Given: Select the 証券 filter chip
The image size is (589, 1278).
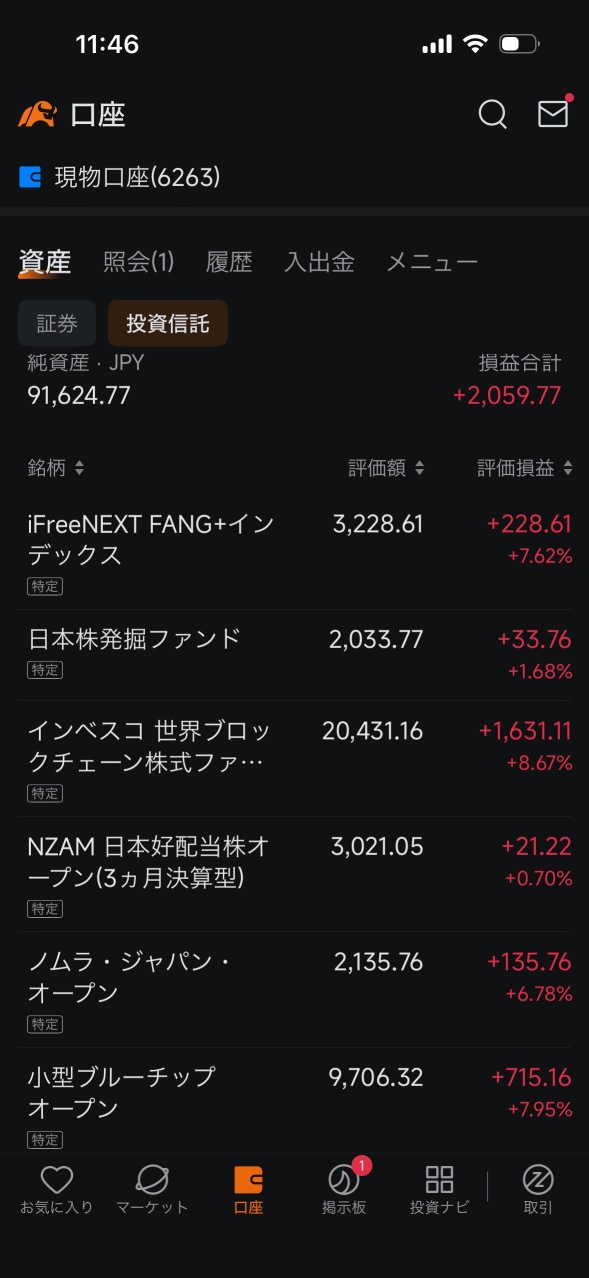Looking at the screenshot, I should click(x=57, y=323).
